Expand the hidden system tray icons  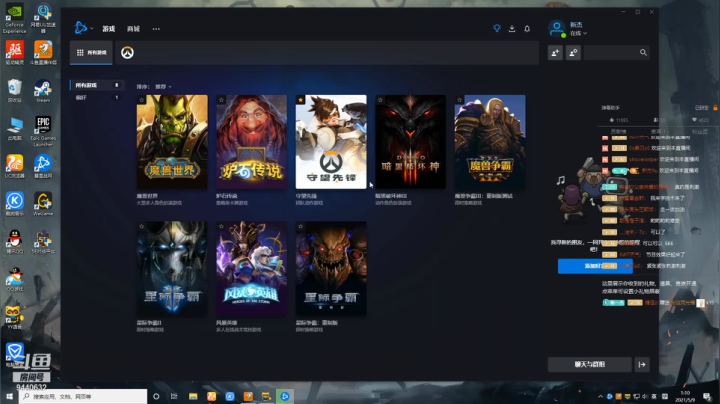click(x=600, y=396)
